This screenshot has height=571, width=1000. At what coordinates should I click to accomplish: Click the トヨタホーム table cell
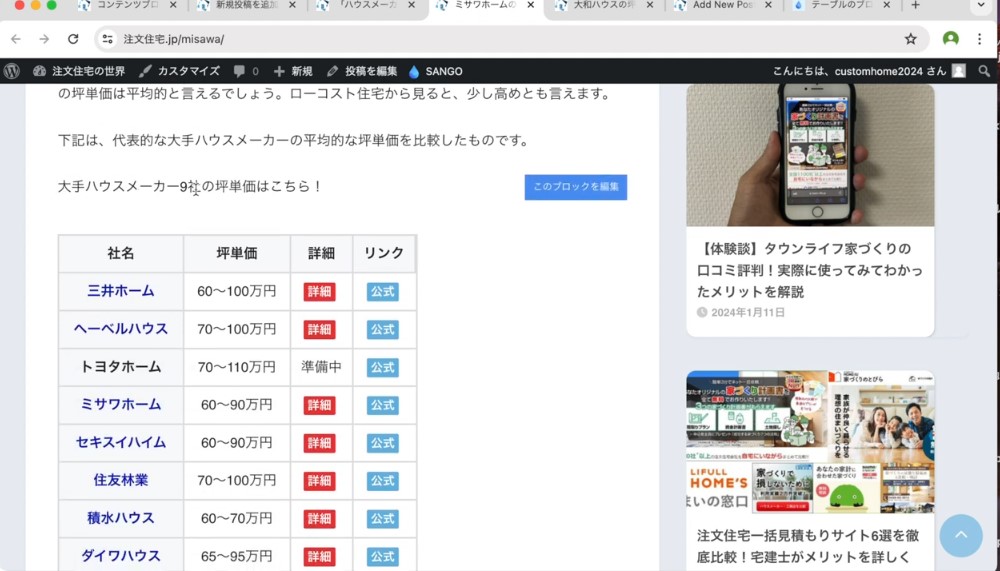(121, 367)
